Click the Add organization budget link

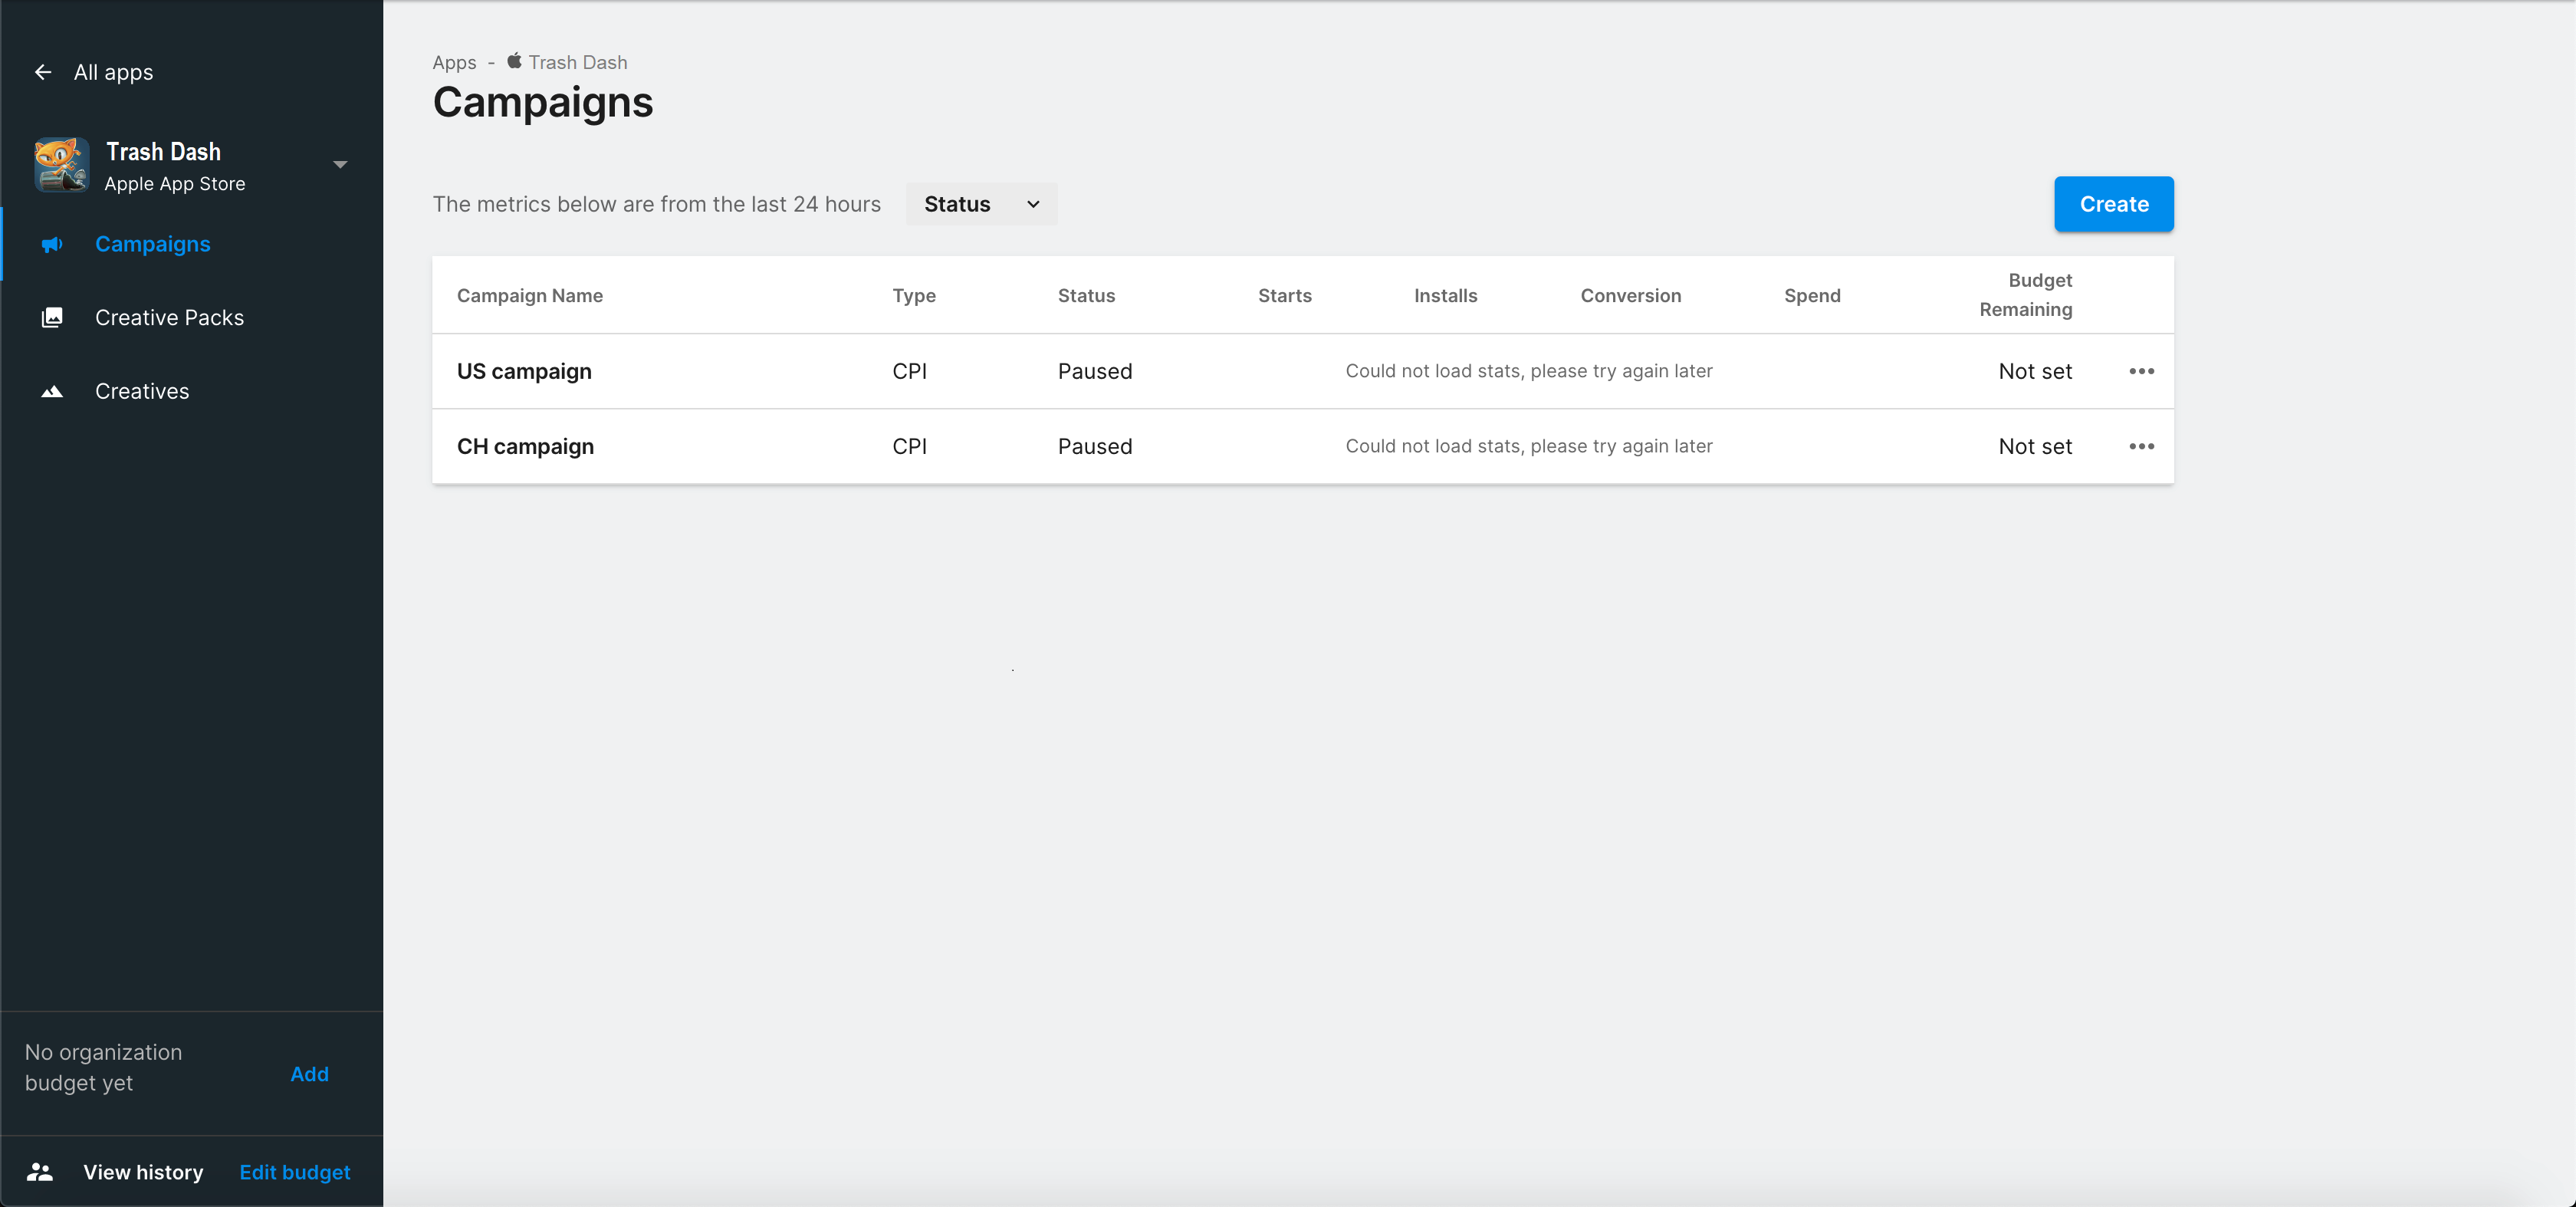[x=310, y=1074]
